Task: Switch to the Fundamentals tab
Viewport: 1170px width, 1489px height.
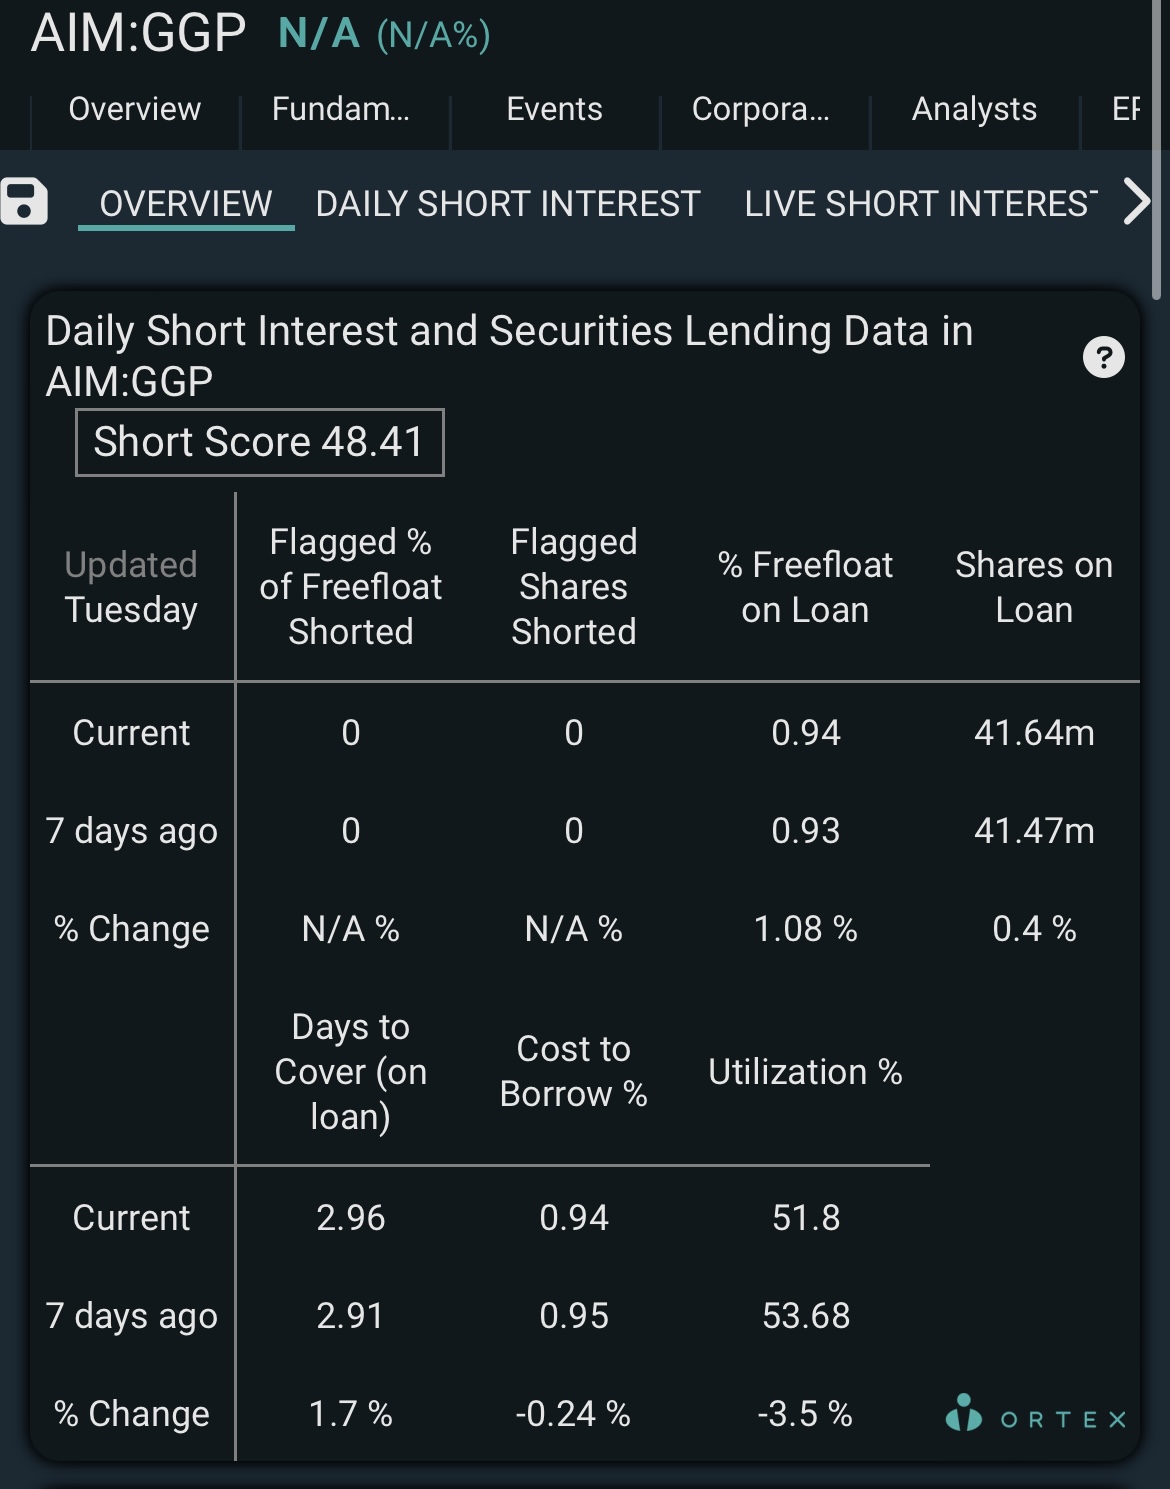Action: point(341,109)
